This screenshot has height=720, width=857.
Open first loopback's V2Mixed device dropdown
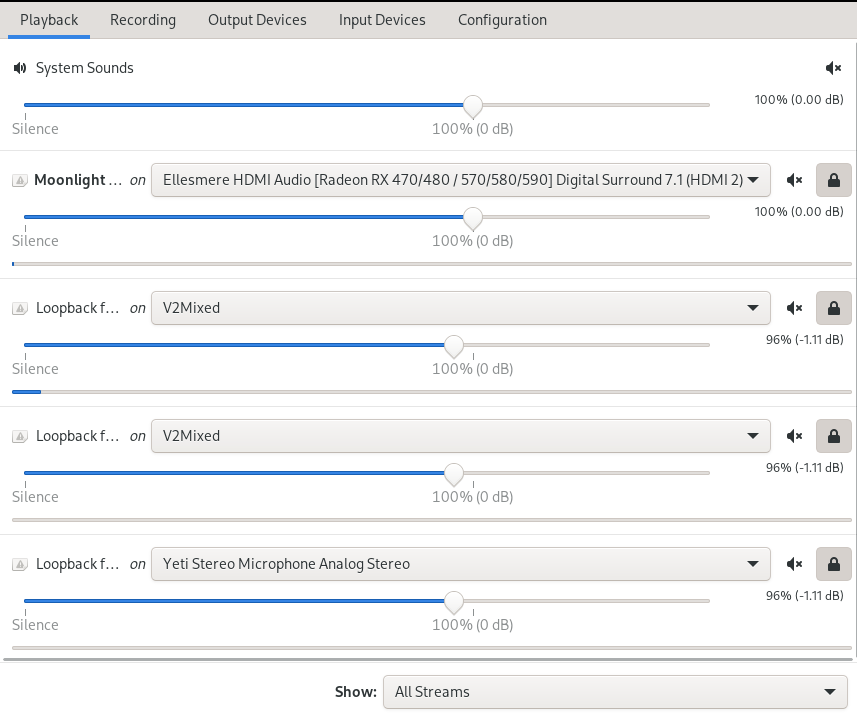tap(461, 308)
